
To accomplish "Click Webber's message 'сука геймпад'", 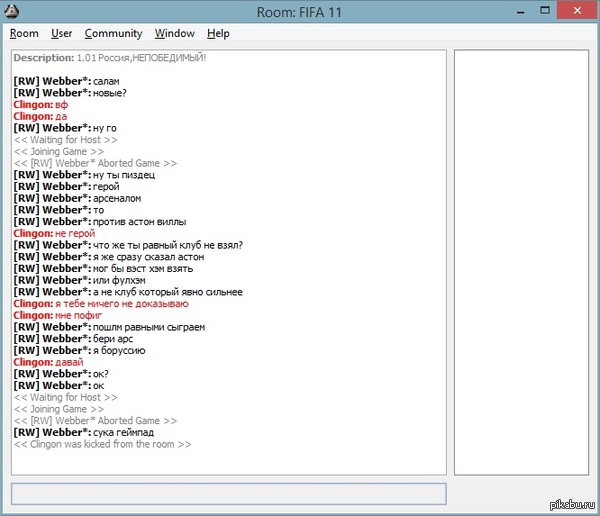I will (x=84, y=432).
